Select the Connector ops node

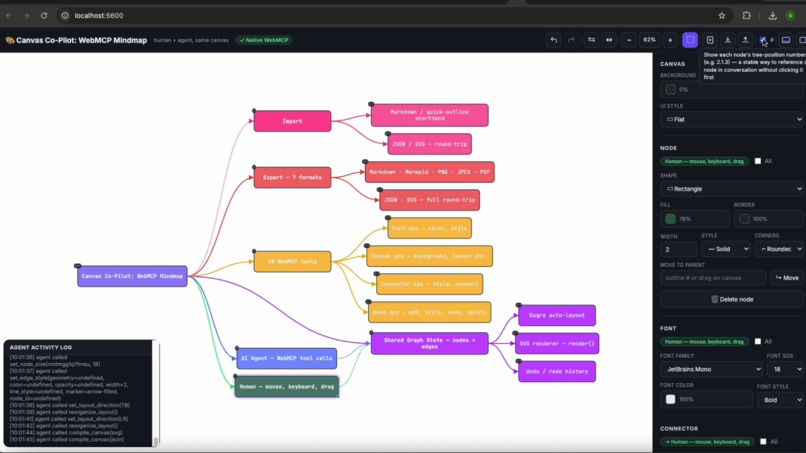429,284
